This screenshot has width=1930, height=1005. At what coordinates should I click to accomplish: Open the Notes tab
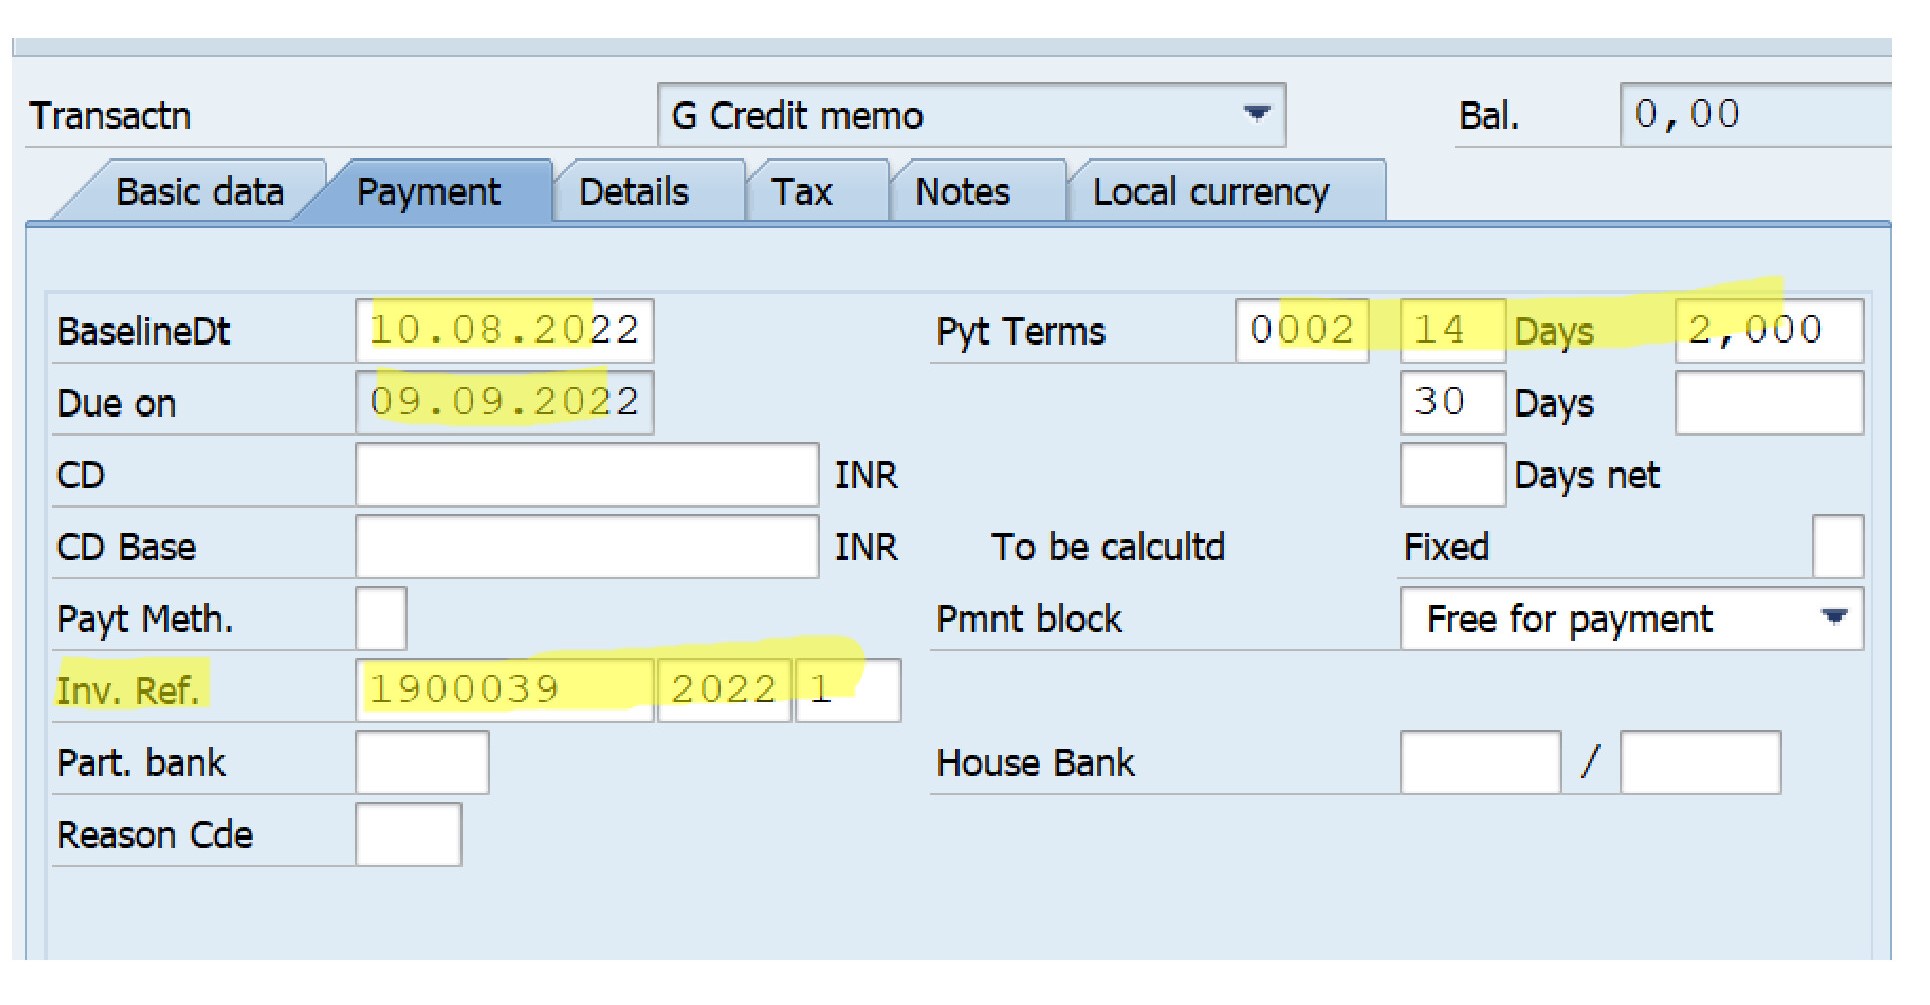click(962, 191)
